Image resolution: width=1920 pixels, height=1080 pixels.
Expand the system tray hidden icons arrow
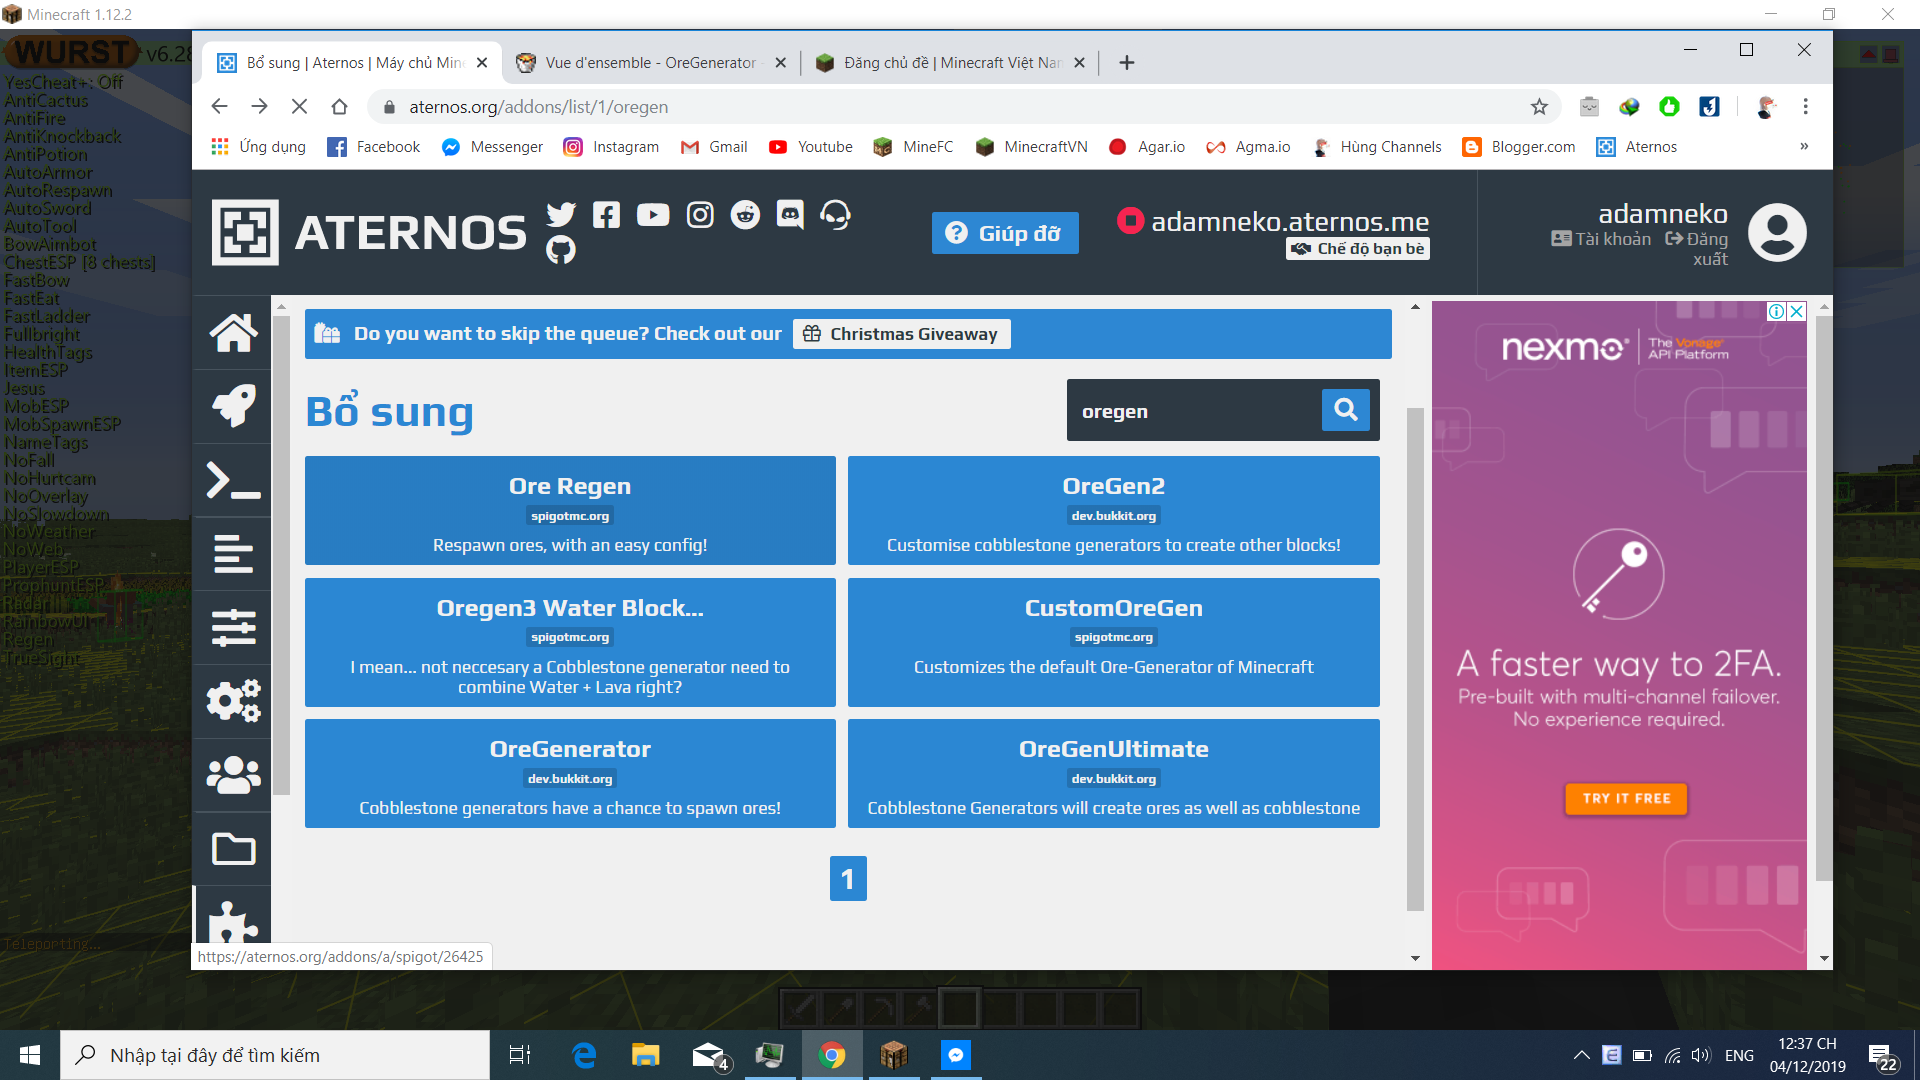pos(1581,1055)
